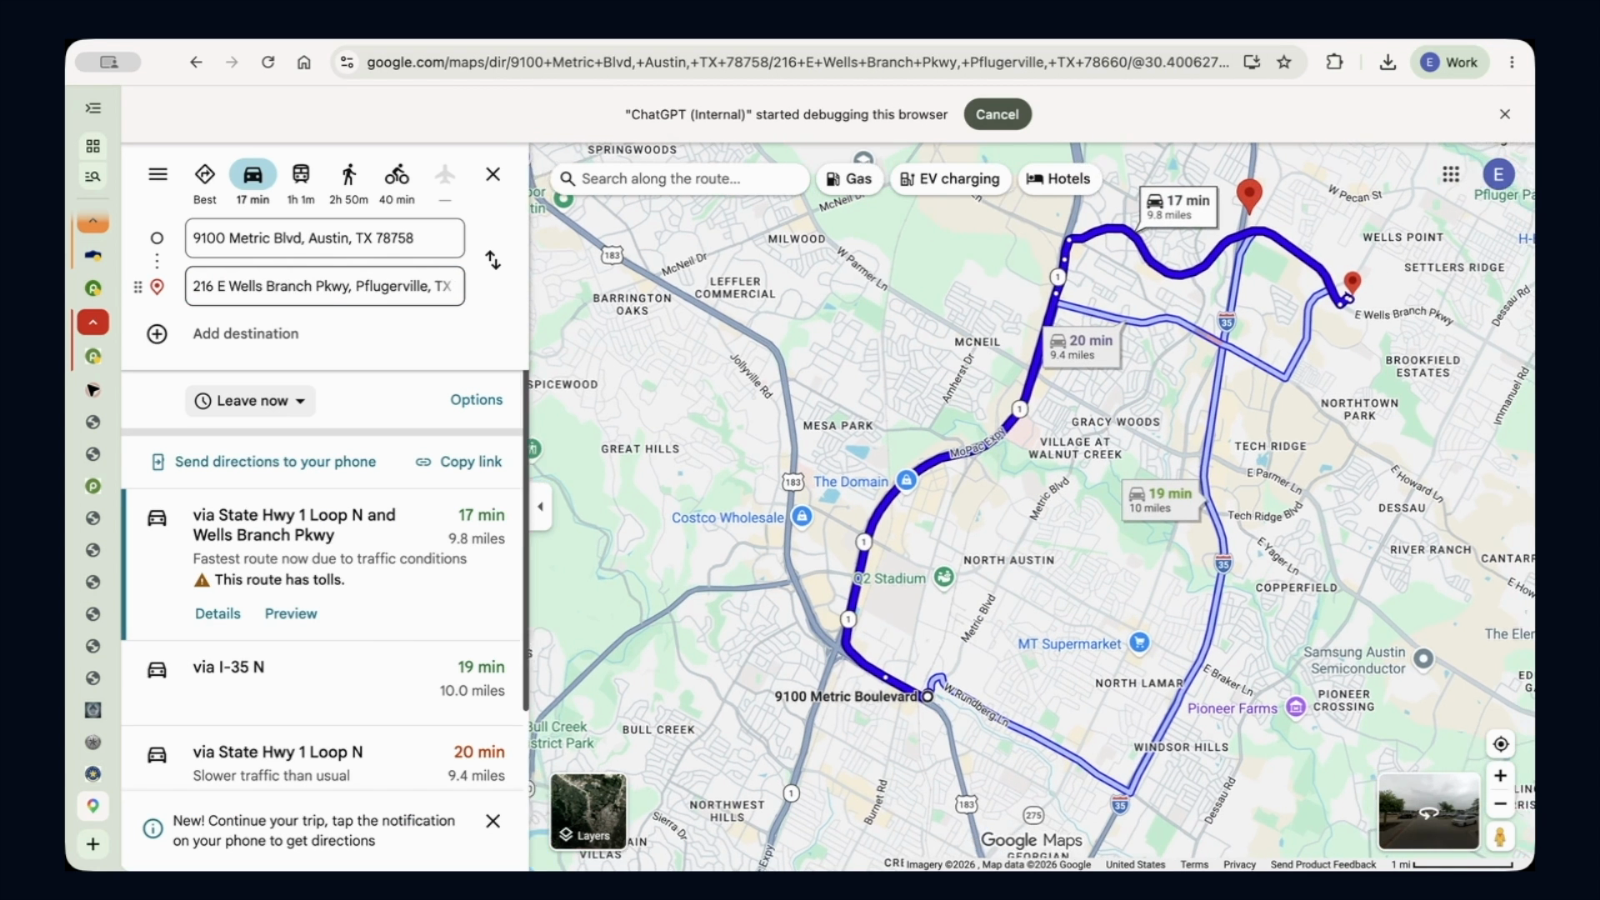1600x900 pixels.
Task: Show your current location
Action: [x=1500, y=744]
